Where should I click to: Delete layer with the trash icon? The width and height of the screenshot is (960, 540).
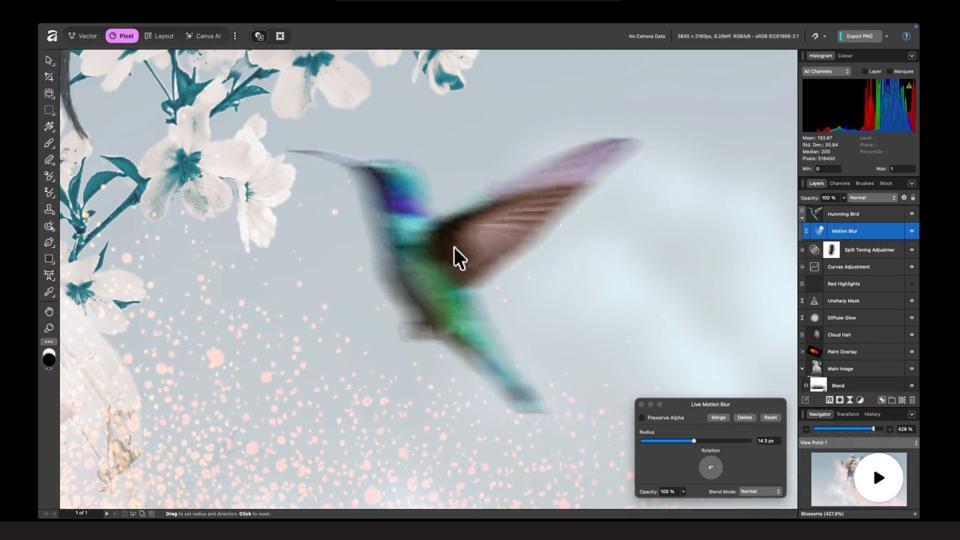pyautogui.click(x=912, y=400)
